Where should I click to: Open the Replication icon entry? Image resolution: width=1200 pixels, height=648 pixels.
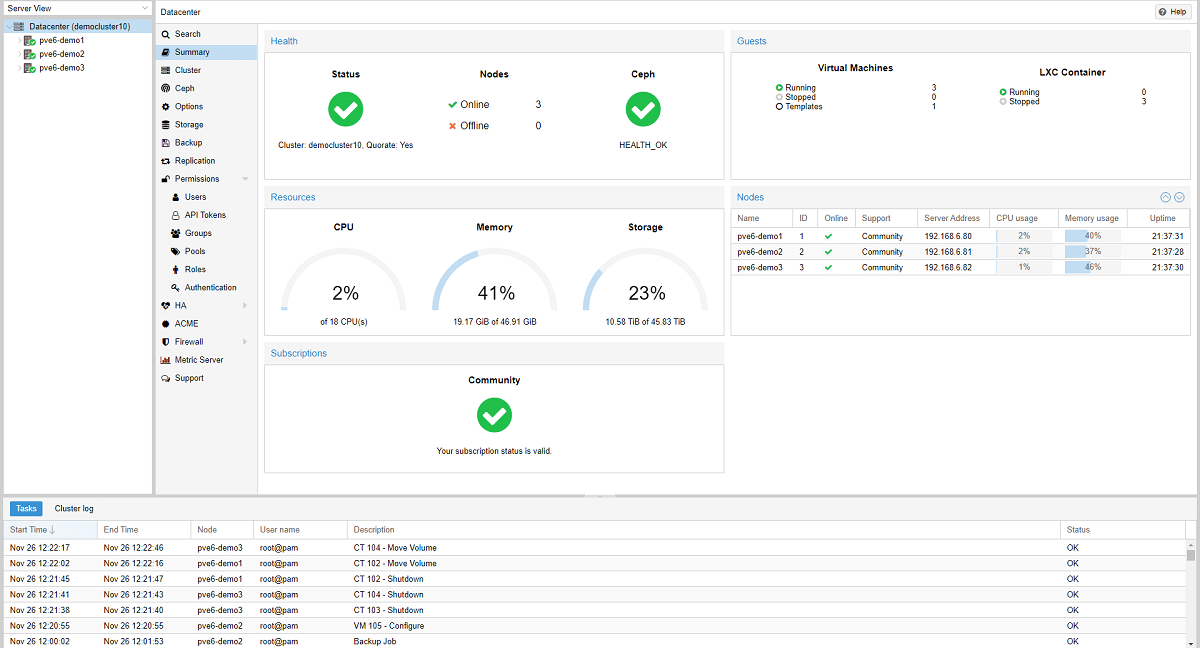[165, 161]
